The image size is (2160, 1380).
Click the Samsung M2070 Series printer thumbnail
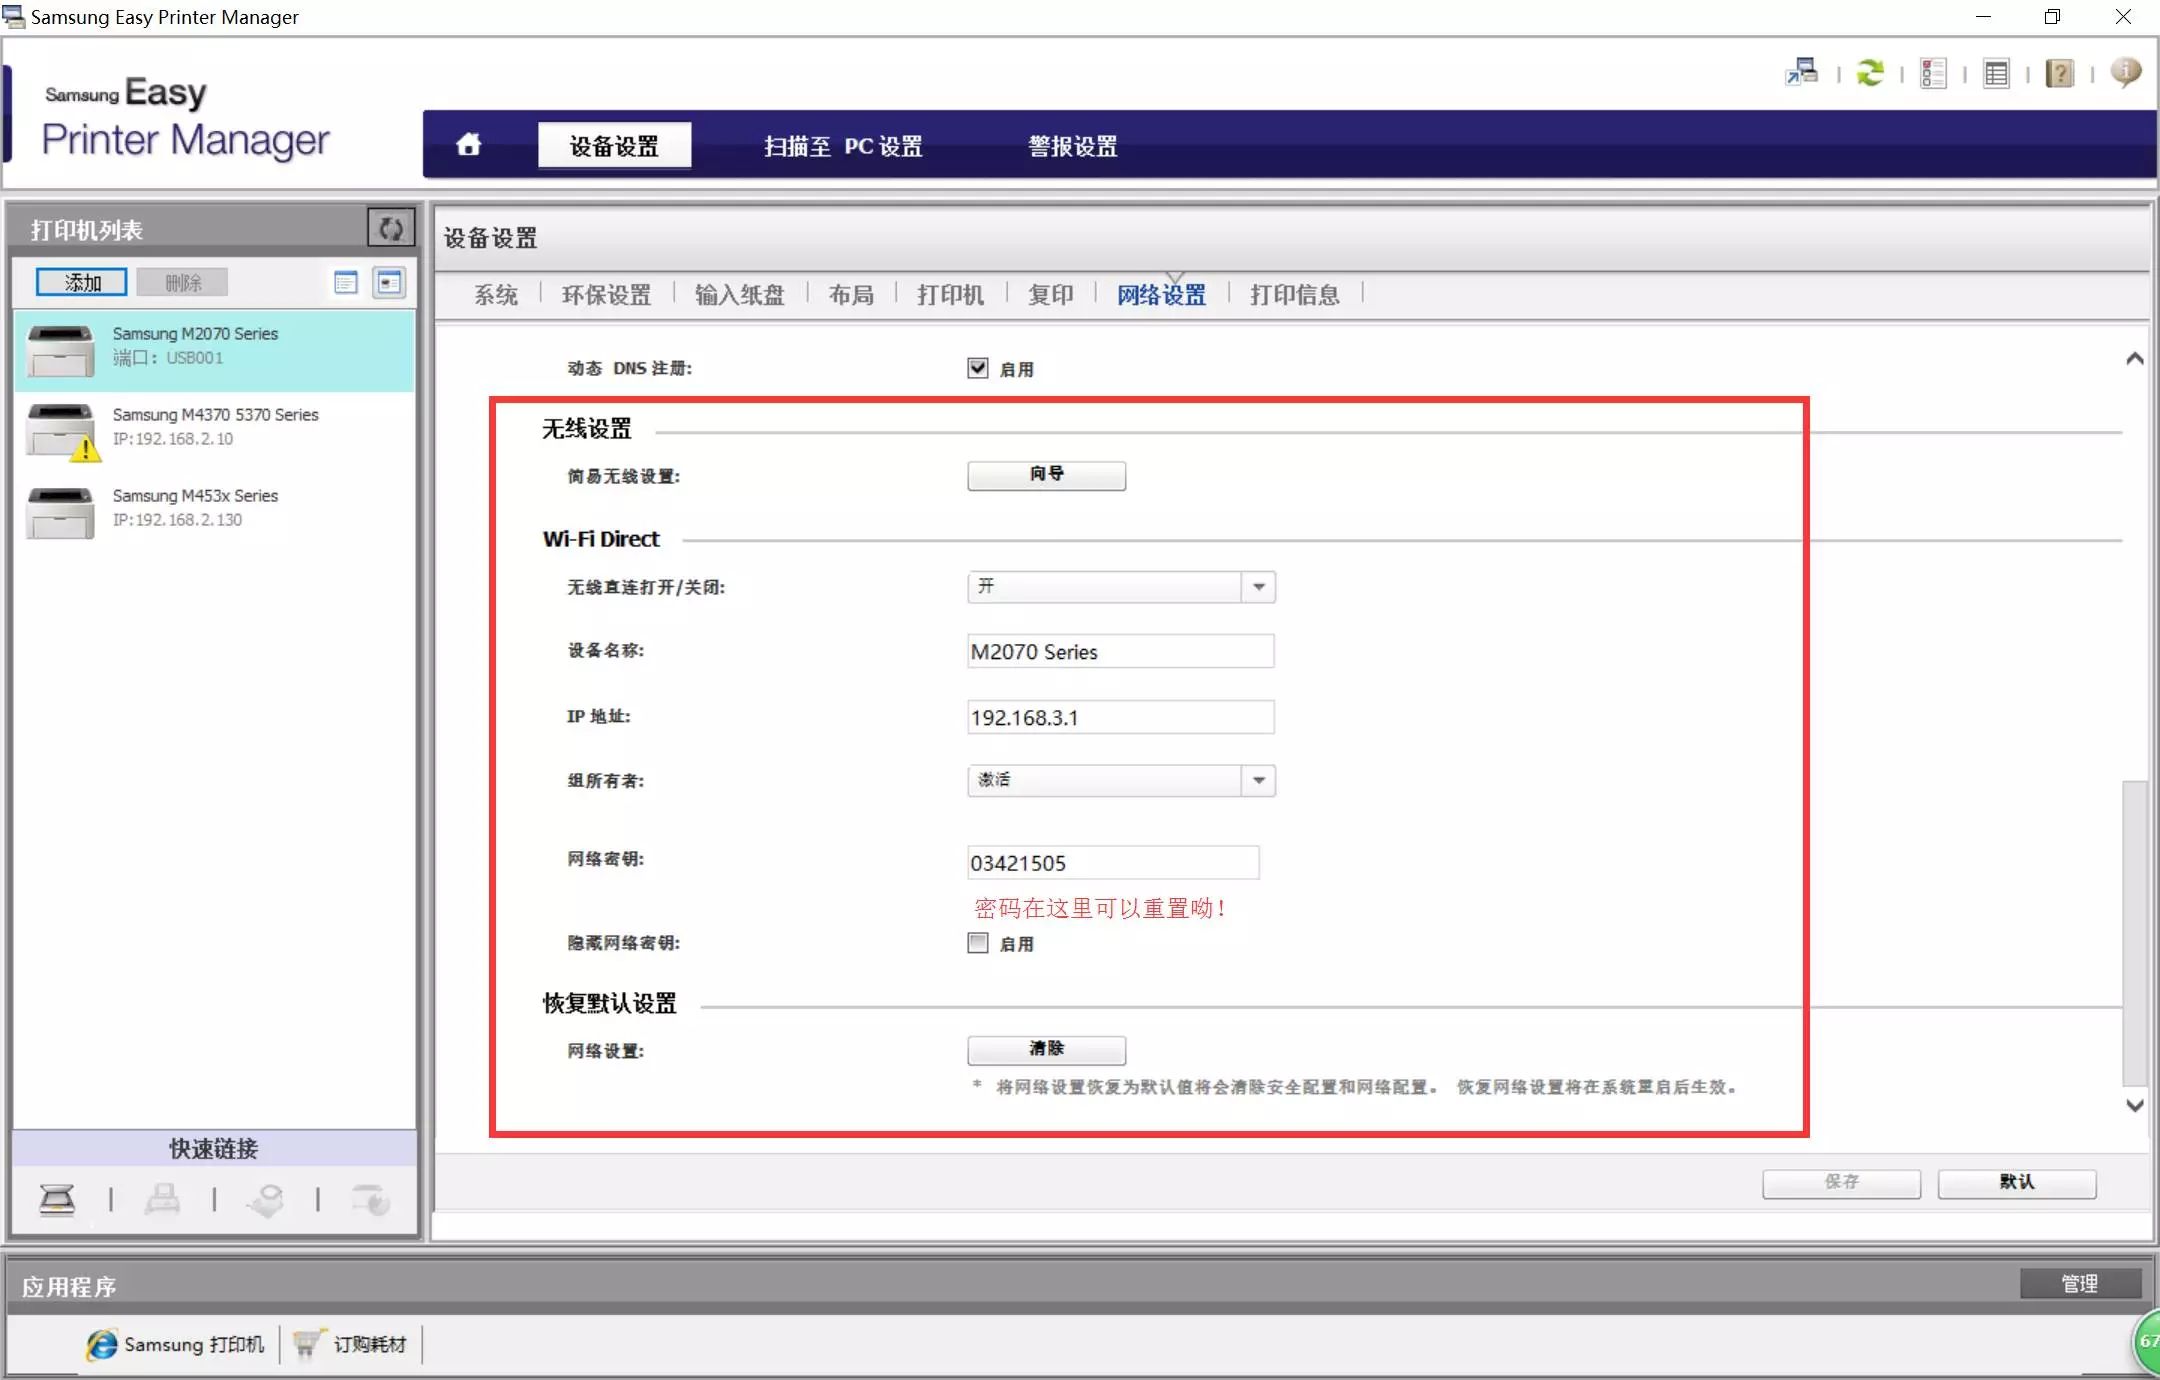(61, 350)
